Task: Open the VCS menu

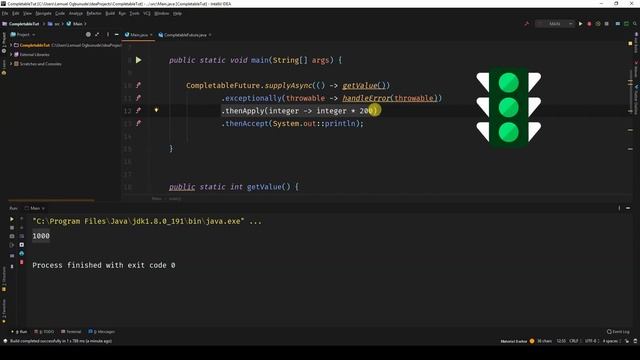Action: [147, 13]
